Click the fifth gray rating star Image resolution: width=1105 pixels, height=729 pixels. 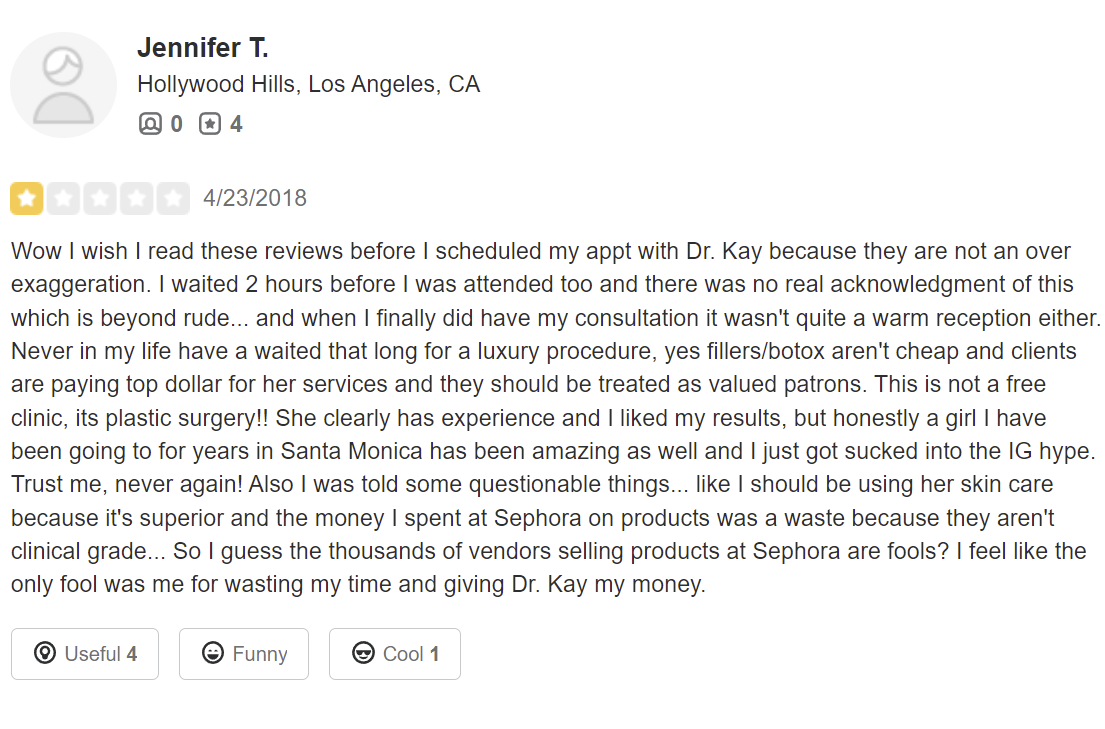(x=173, y=198)
